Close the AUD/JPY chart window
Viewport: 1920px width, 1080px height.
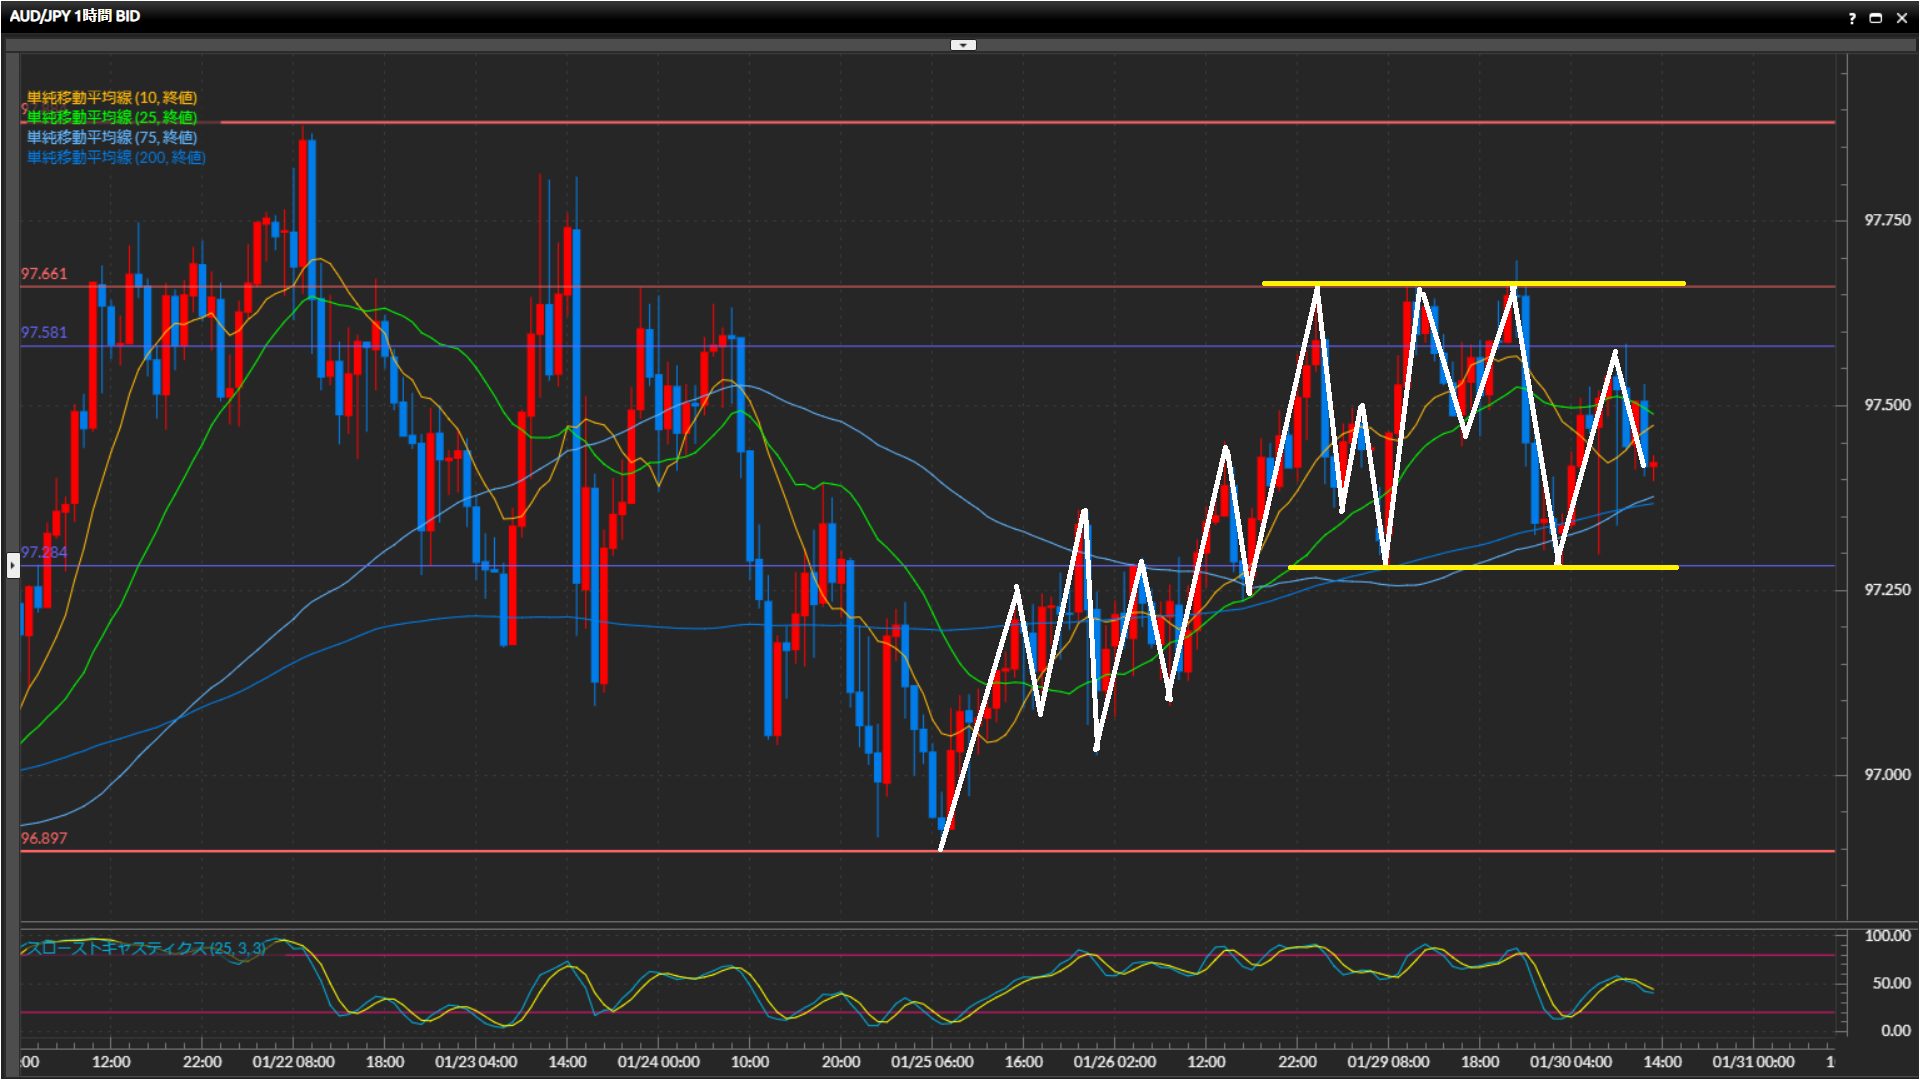click(x=1902, y=18)
